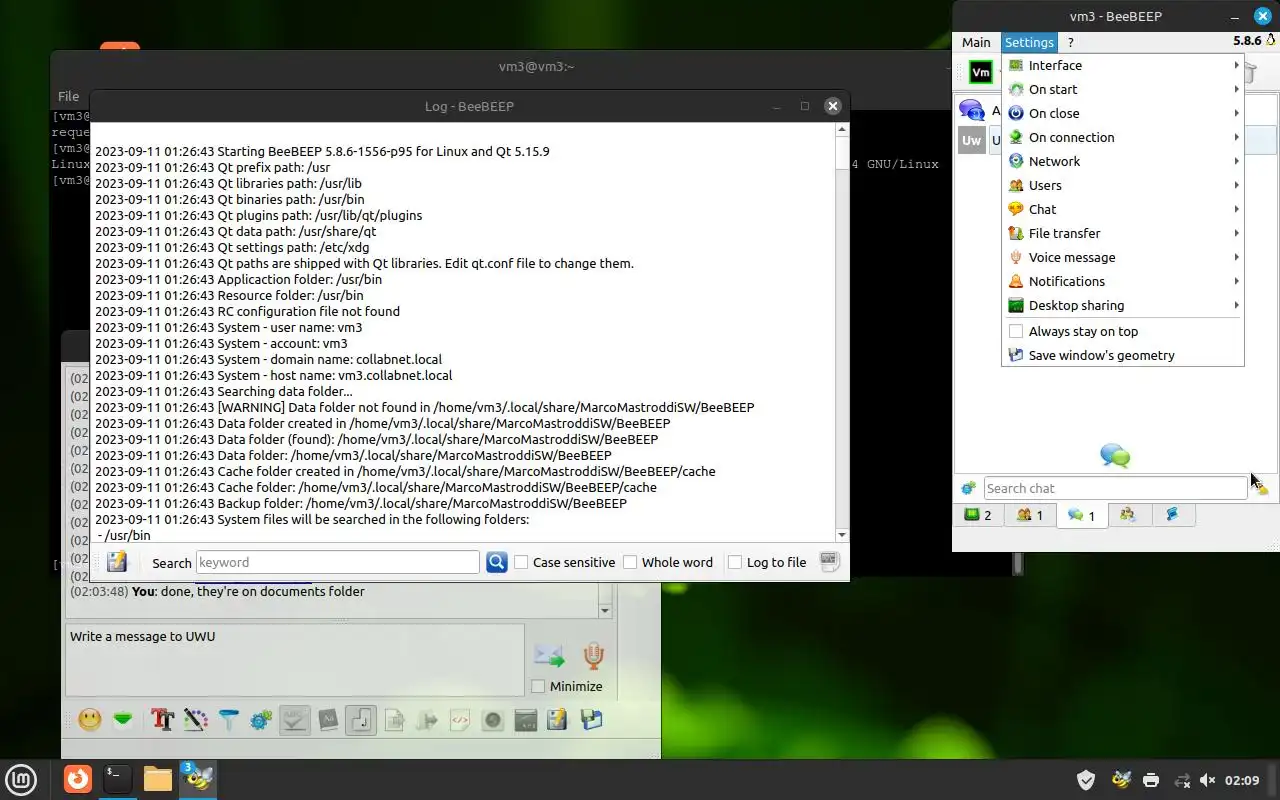Click the code tag icon in chat toolbar
This screenshot has width=1280, height=800.
[x=460, y=719]
